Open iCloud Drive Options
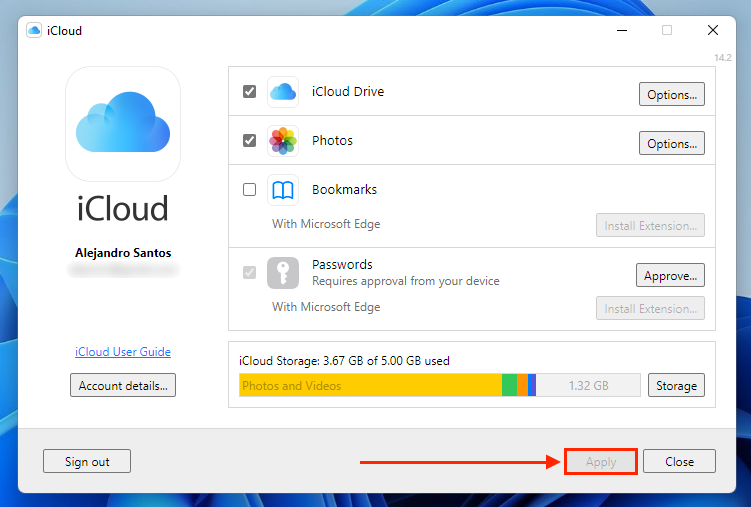The image size is (751, 507). pyautogui.click(x=671, y=95)
